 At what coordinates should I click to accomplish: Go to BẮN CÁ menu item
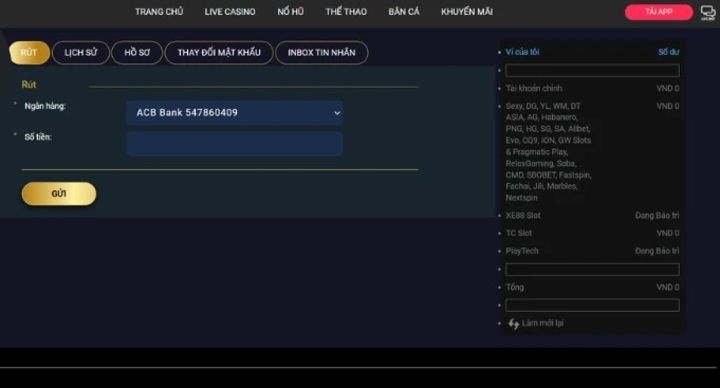coord(404,12)
